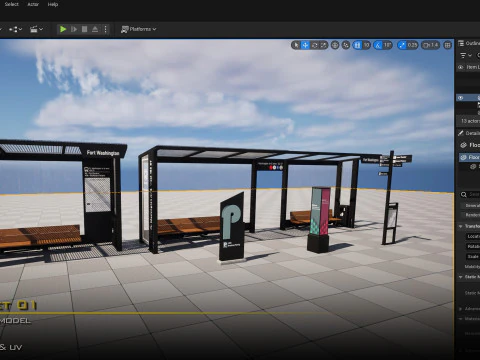Open the Select menu
This screenshot has width=480, height=360.
coord(12,4)
